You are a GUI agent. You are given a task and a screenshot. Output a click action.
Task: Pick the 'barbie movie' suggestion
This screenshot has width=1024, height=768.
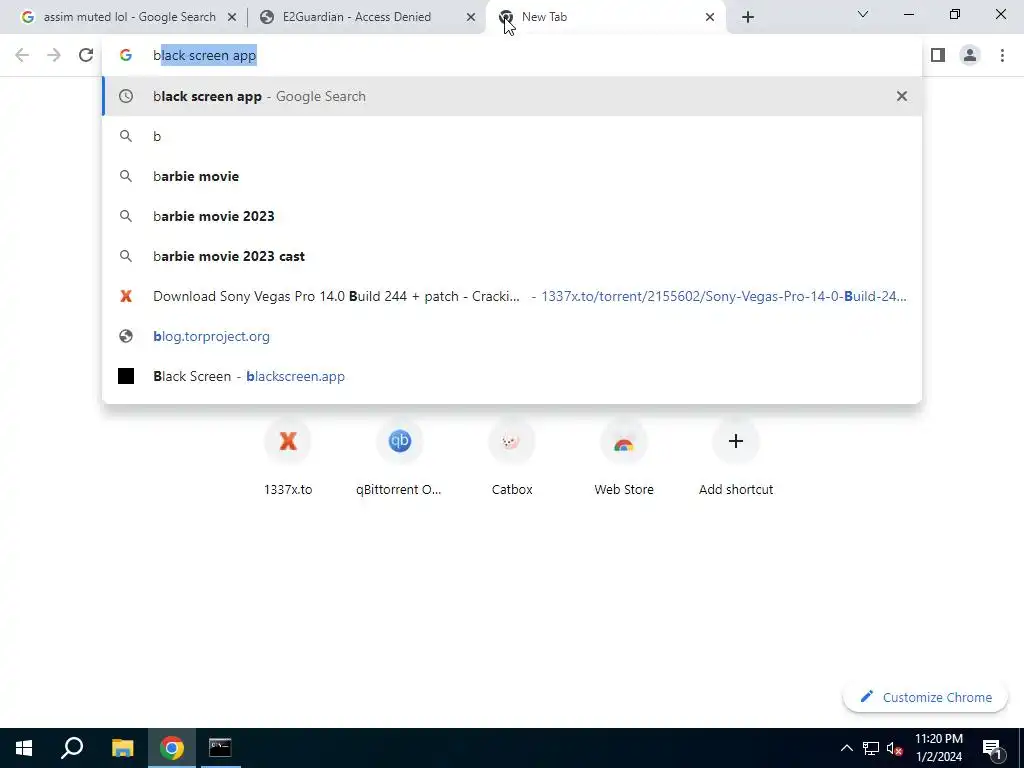512,176
